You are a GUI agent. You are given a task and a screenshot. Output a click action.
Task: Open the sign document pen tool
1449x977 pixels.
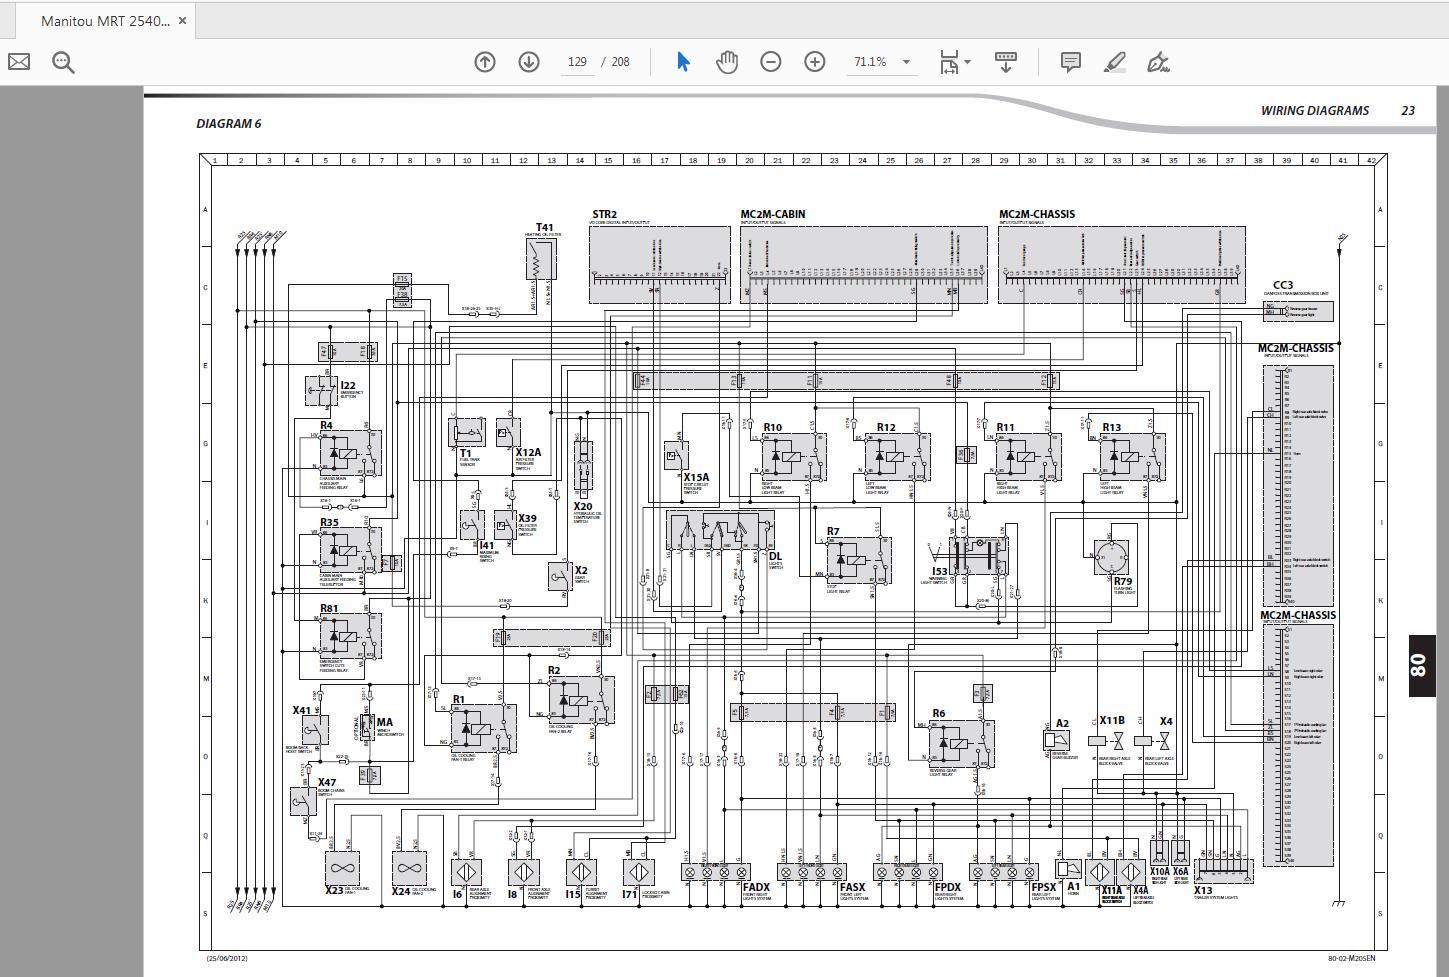[x=1158, y=62]
